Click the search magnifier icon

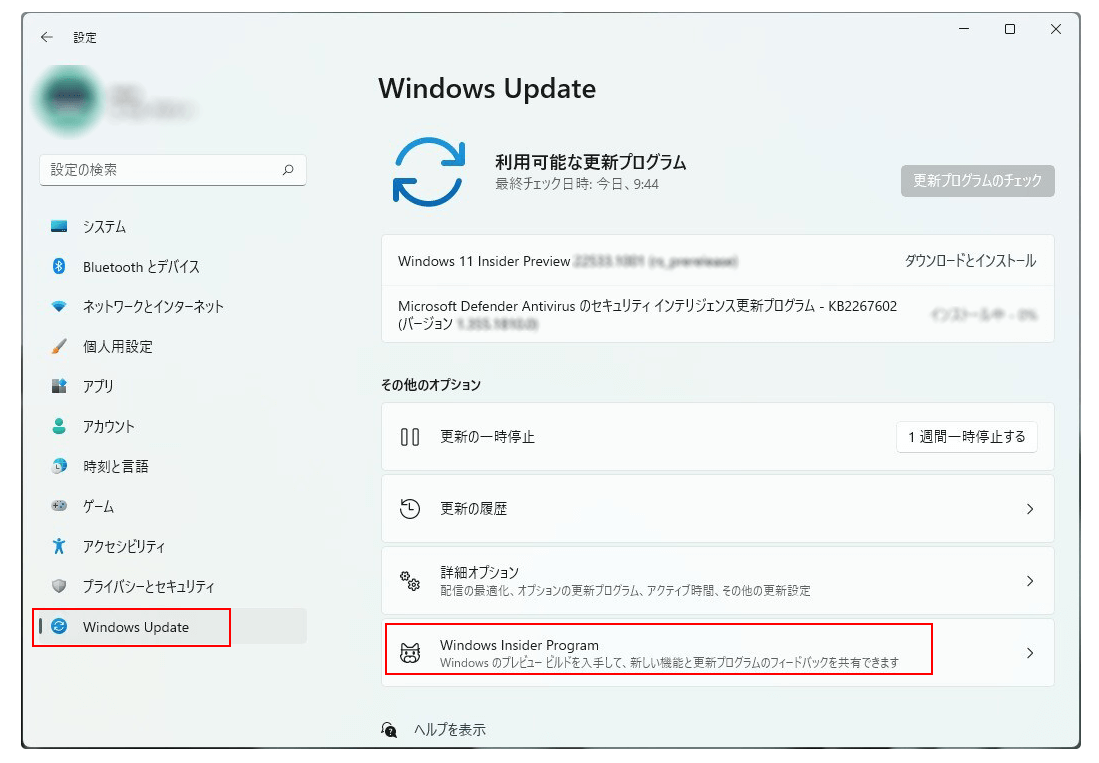[x=288, y=170]
